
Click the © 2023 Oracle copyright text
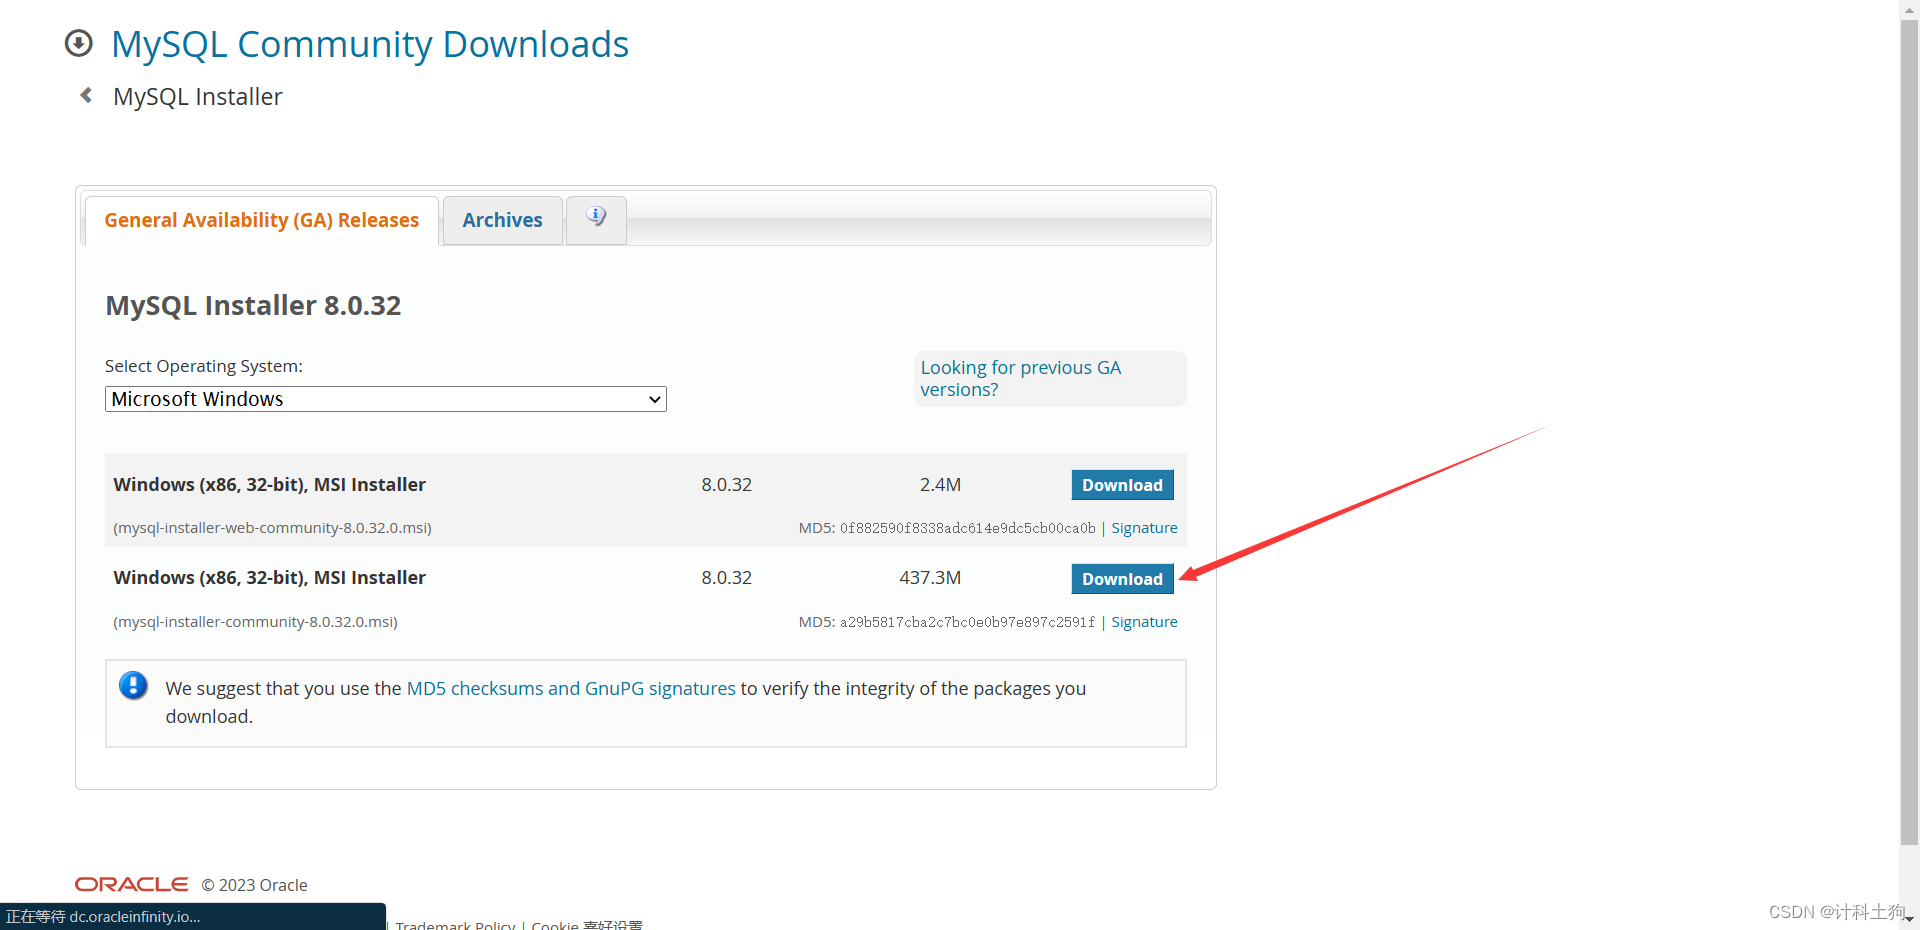pos(254,885)
